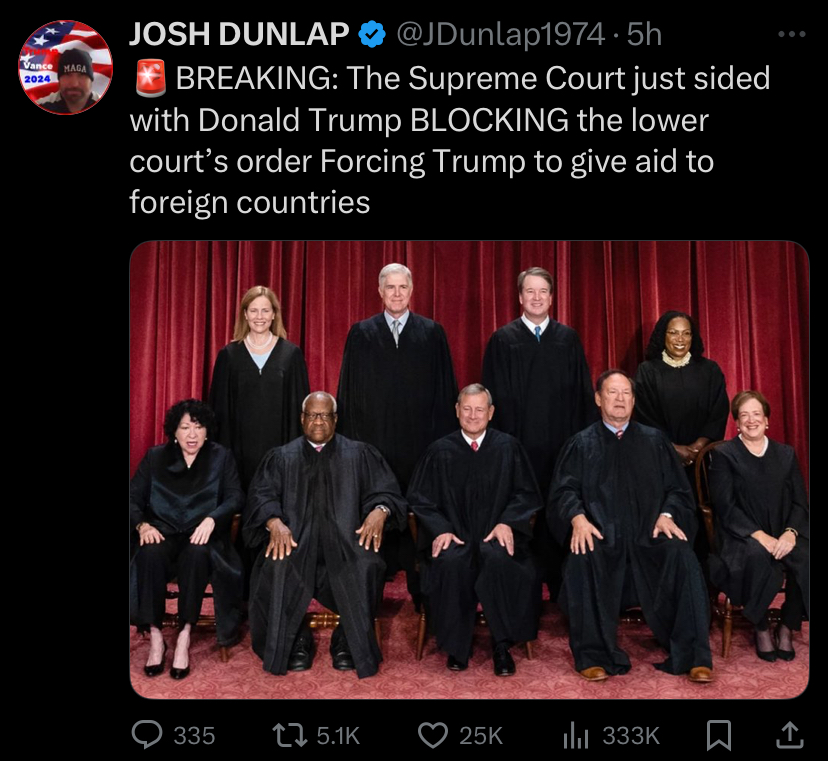828x761 pixels.
Task: Click the blue verified badge
Action: click(372, 34)
